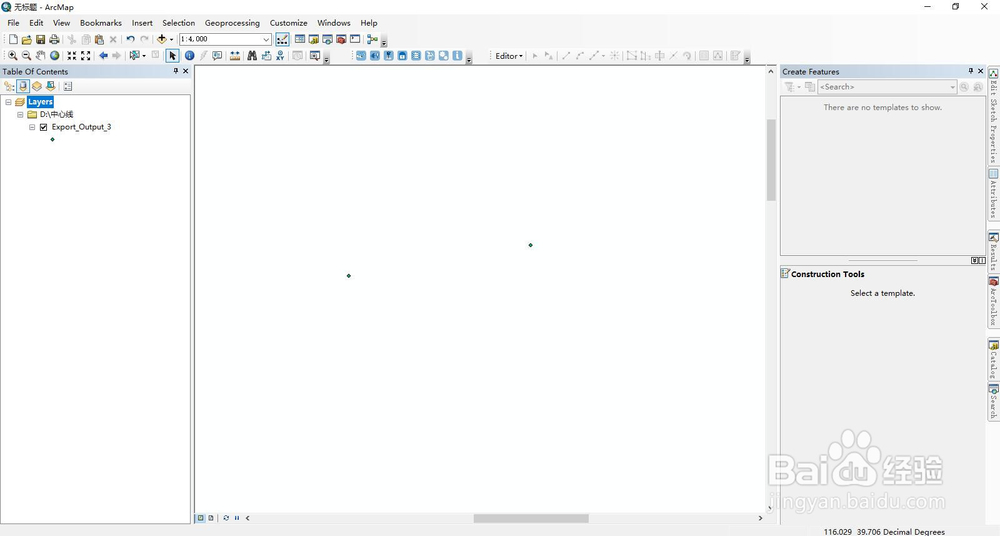Select the Identify tool

(x=189, y=56)
